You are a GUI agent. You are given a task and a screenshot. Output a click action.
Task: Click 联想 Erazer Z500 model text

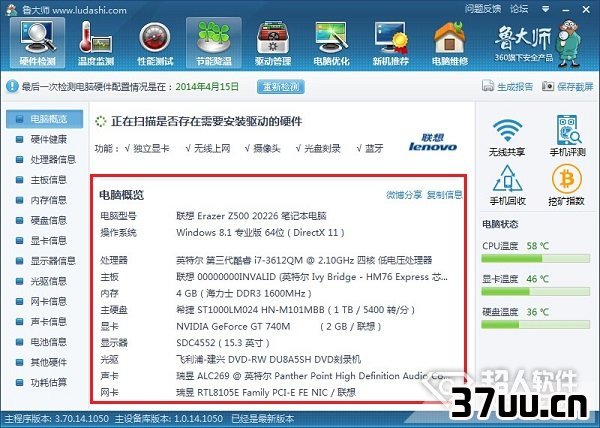pos(251,216)
